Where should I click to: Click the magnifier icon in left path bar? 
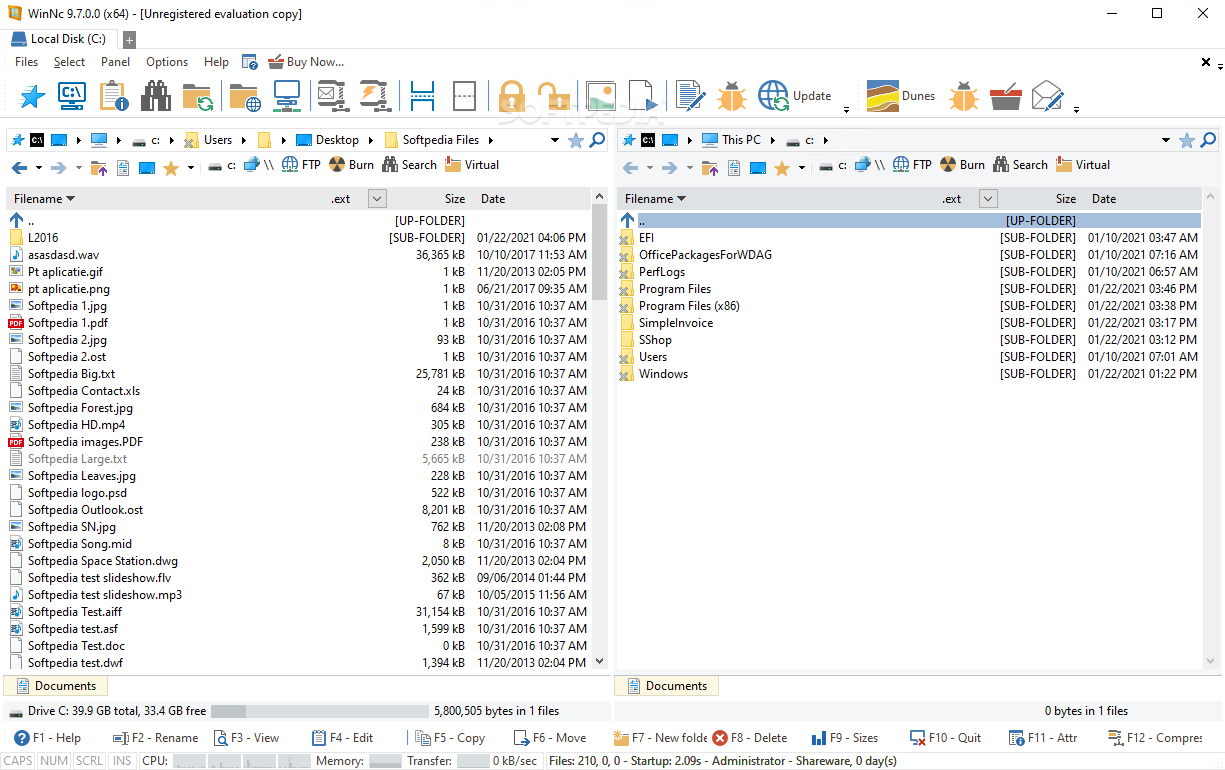pos(597,140)
